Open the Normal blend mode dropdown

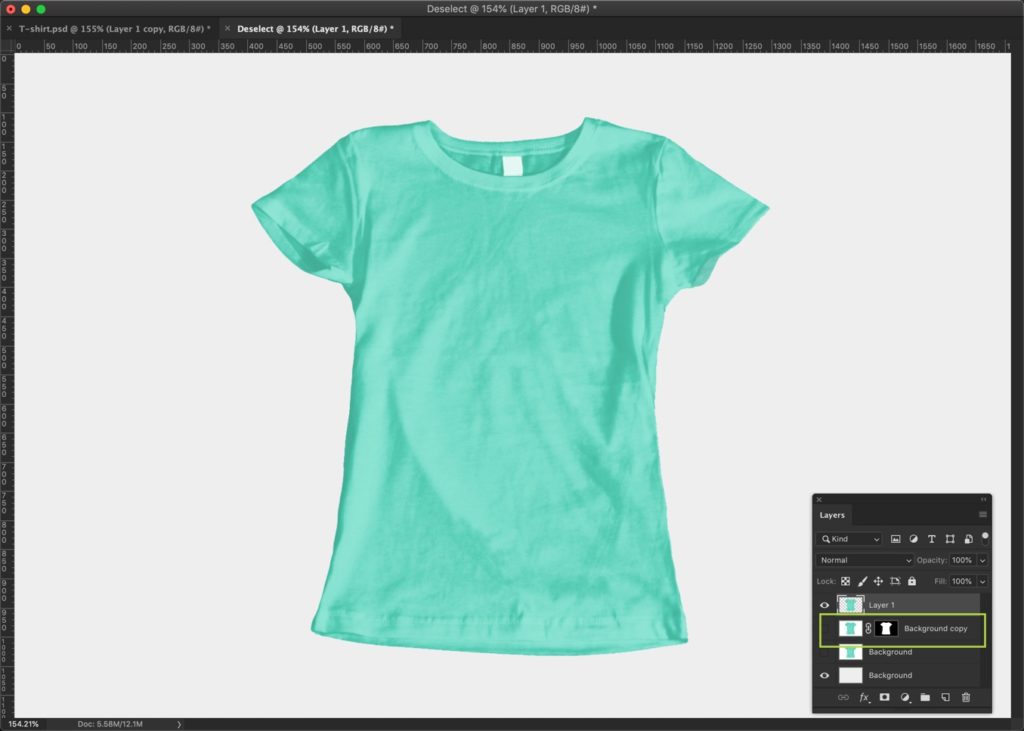coord(864,560)
